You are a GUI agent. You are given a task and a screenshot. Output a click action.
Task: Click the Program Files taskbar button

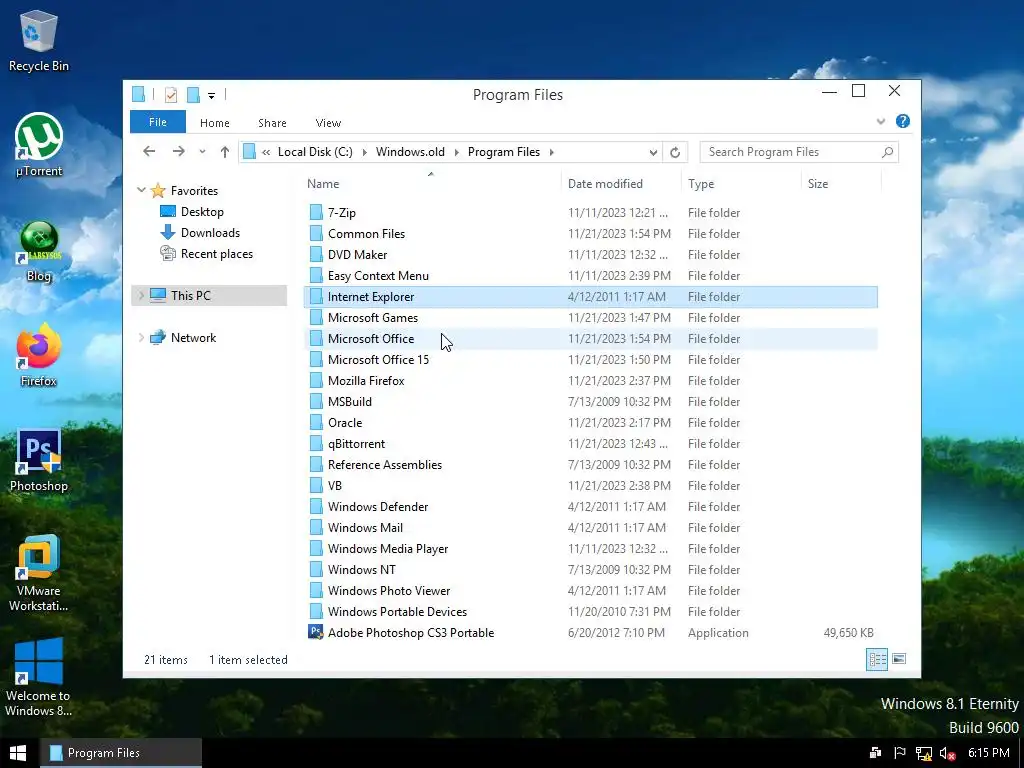tap(121, 753)
